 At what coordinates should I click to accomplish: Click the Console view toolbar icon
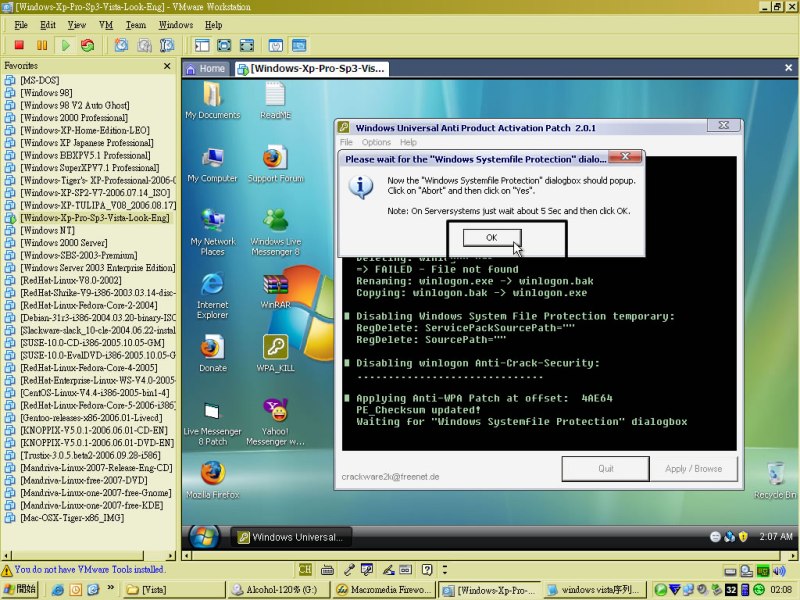tap(299, 45)
